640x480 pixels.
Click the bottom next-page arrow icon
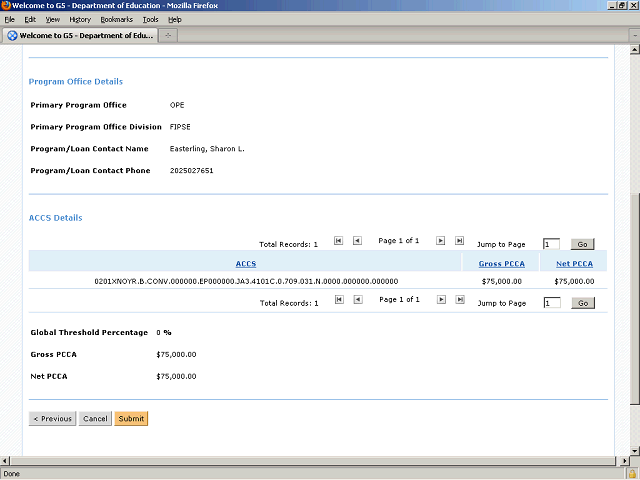(440, 299)
